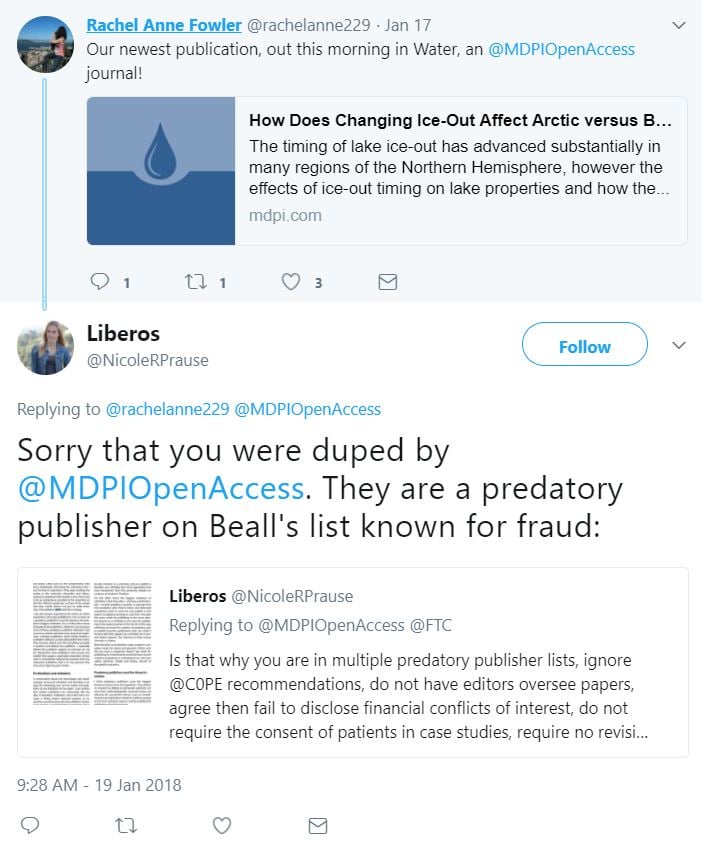Share Liberos tweet by direct message
Image resolution: width=702 pixels, height=845 pixels.
[318, 825]
